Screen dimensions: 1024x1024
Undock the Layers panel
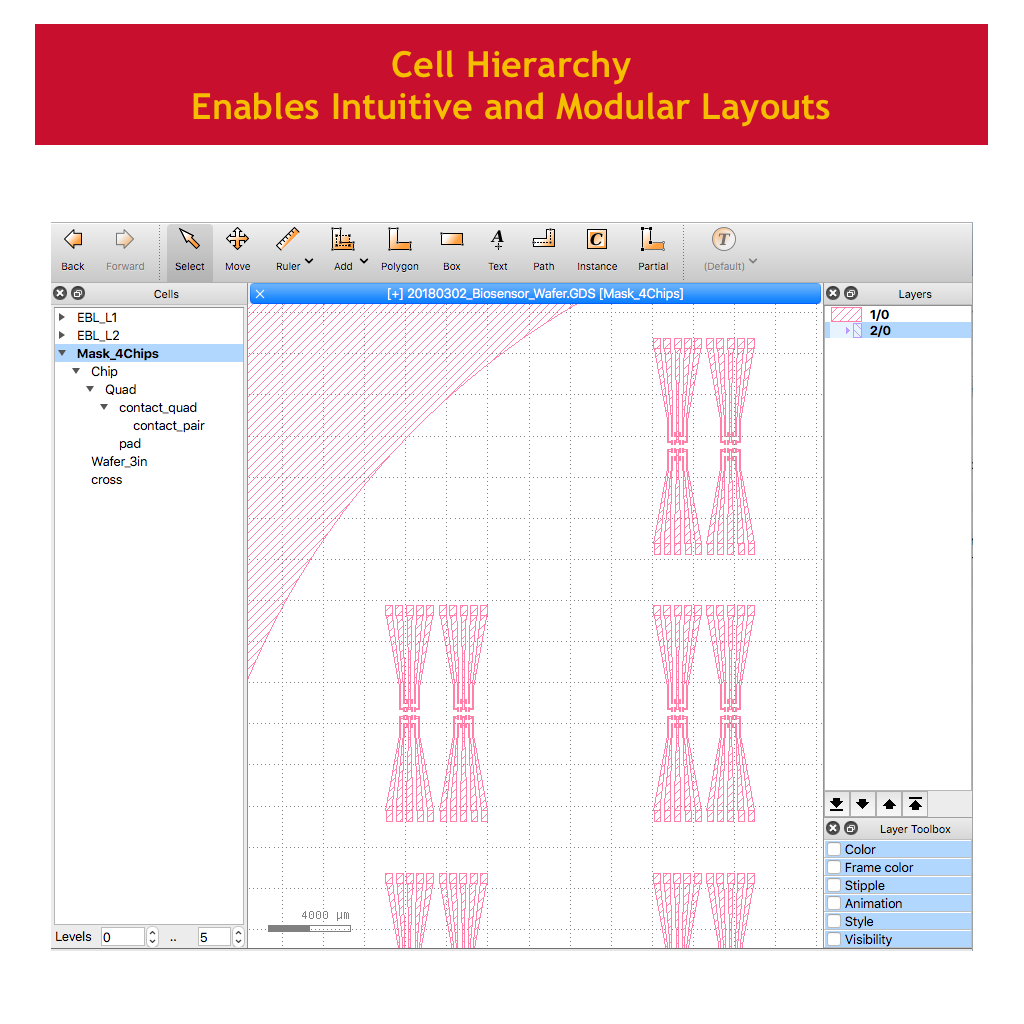point(851,293)
